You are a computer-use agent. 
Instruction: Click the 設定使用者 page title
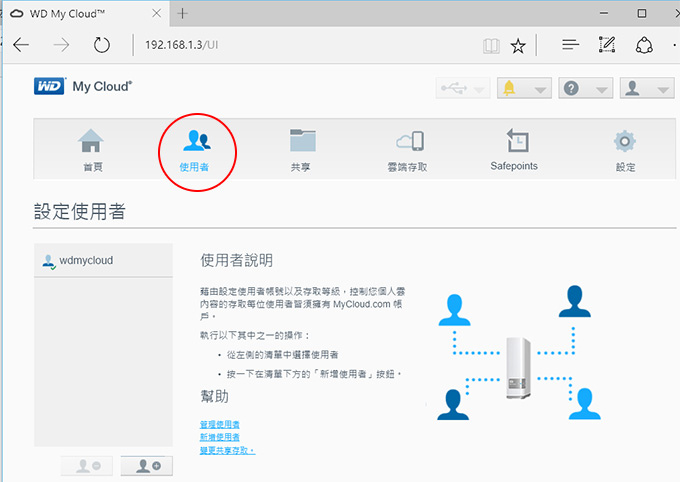(80, 211)
